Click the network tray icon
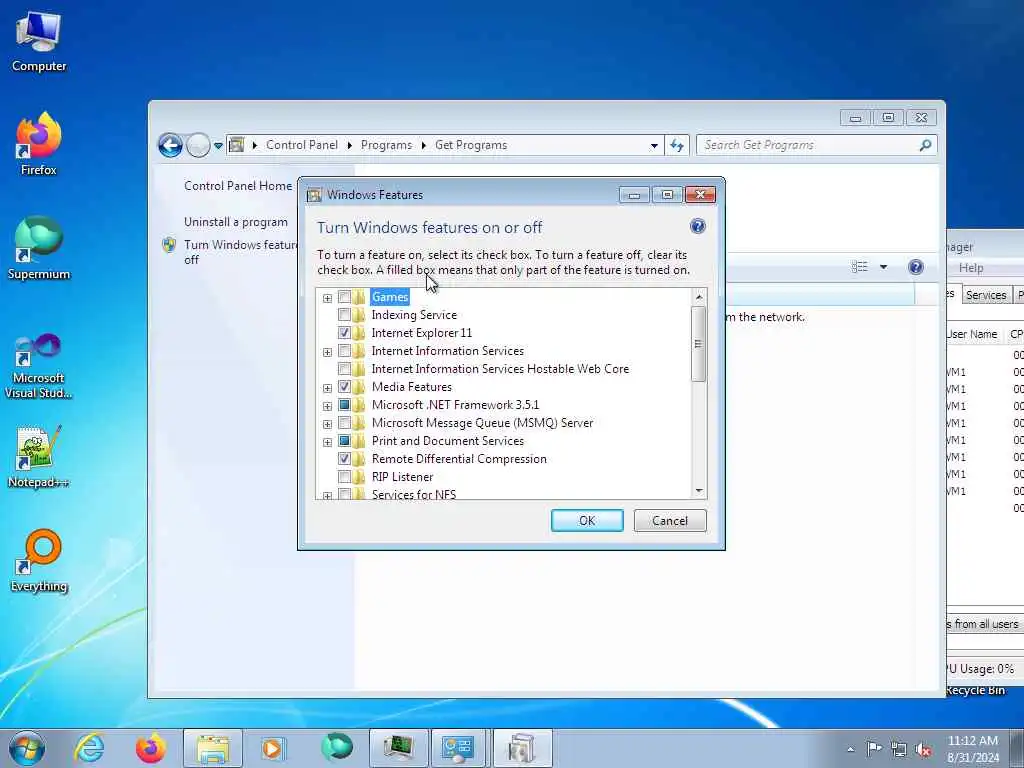The width and height of the screenshot is (1024, 768). 899,749
